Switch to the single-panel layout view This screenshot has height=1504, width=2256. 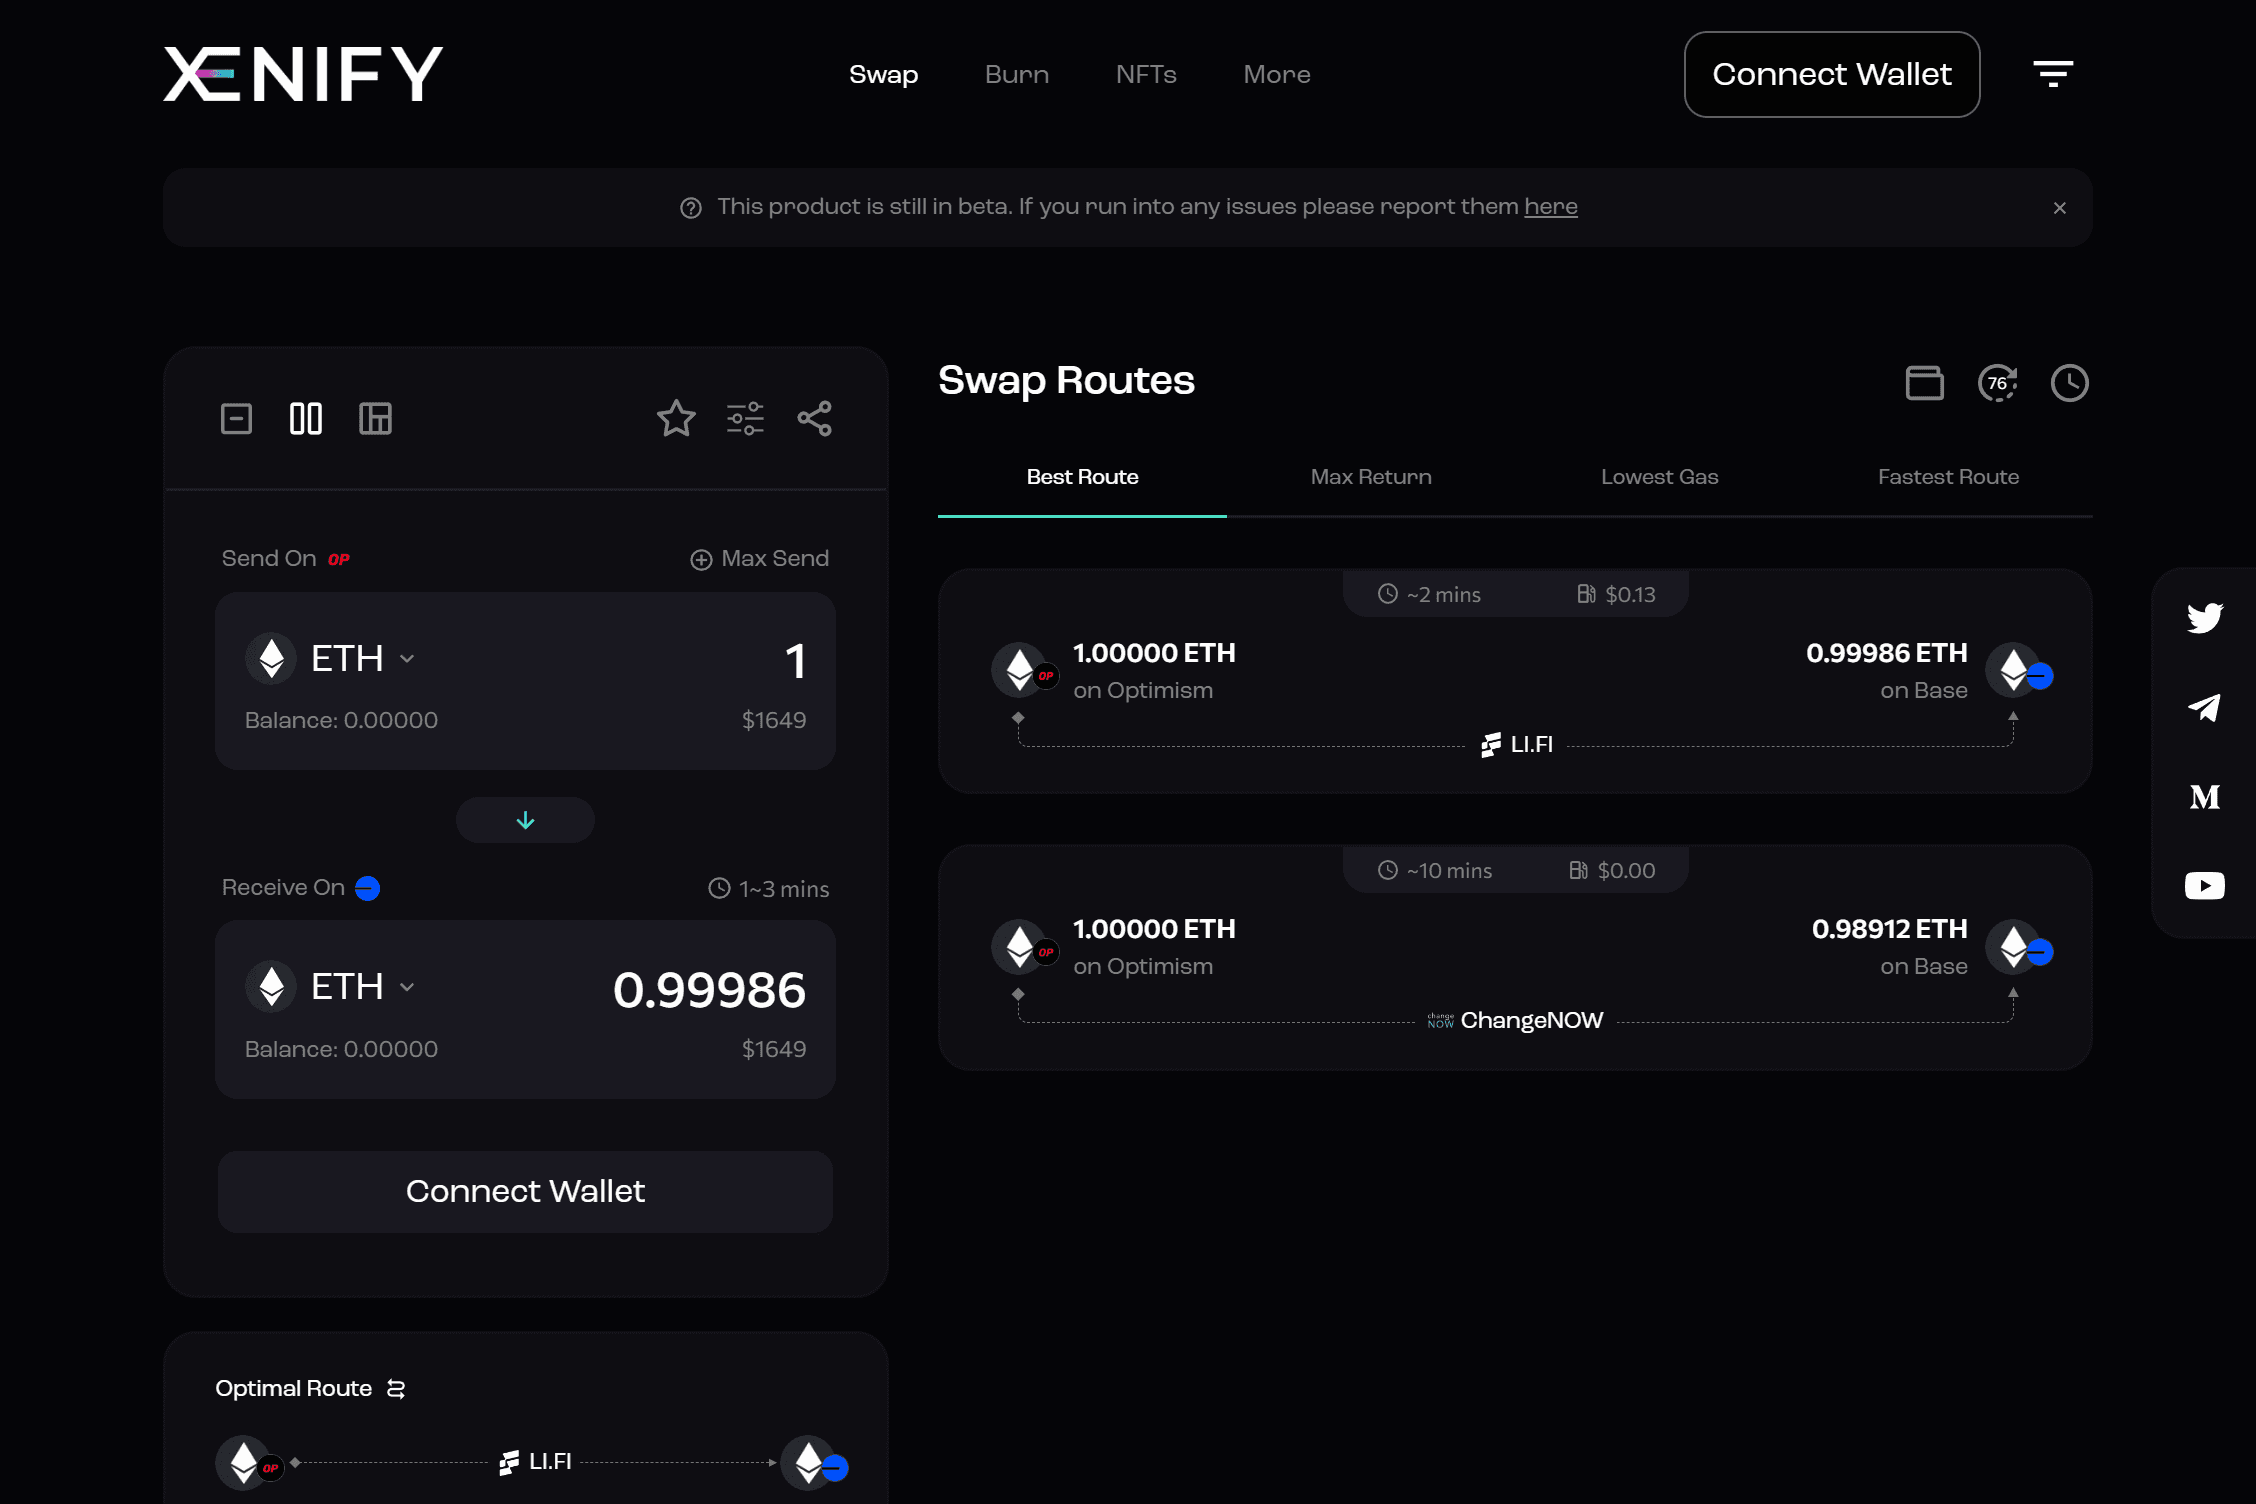pyautogui.click(x=235, y=419)
